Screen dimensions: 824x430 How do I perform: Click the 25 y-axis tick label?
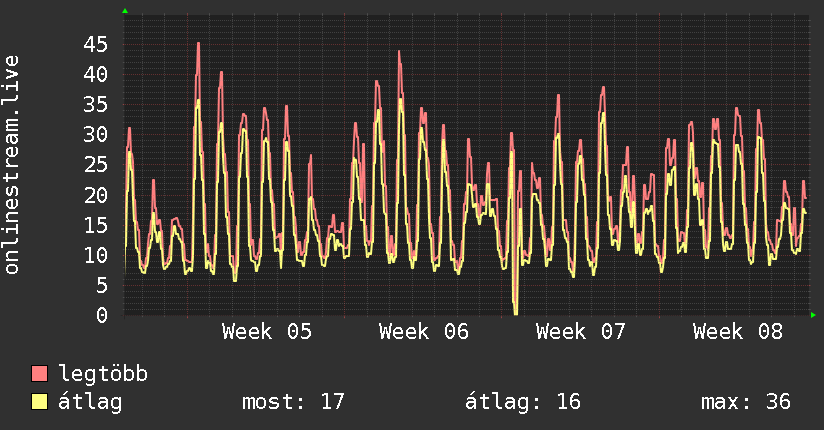[x=96, y=165]
